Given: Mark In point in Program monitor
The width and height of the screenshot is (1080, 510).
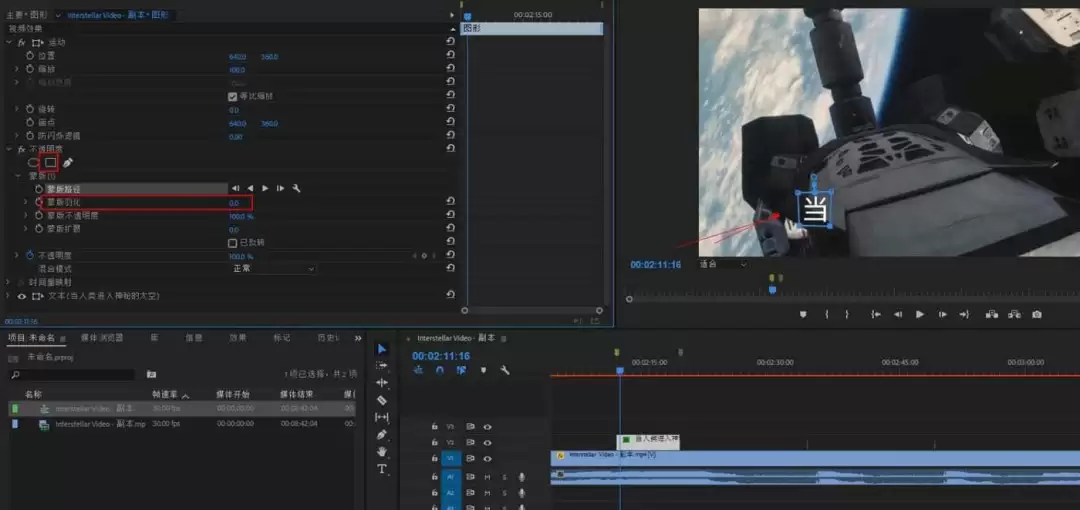Looking at the screenshot, I should [x=827, y=314].
